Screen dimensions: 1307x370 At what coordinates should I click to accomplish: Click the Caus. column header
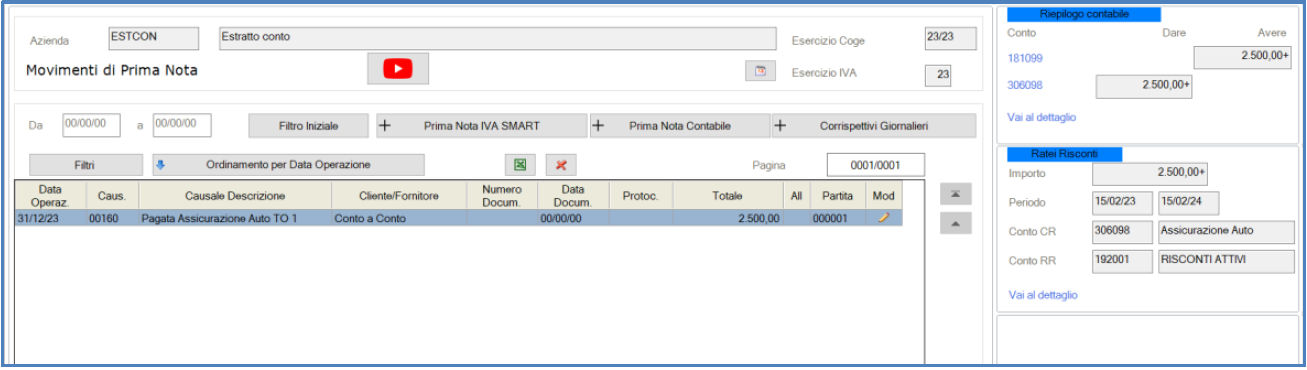click(111, 195)
